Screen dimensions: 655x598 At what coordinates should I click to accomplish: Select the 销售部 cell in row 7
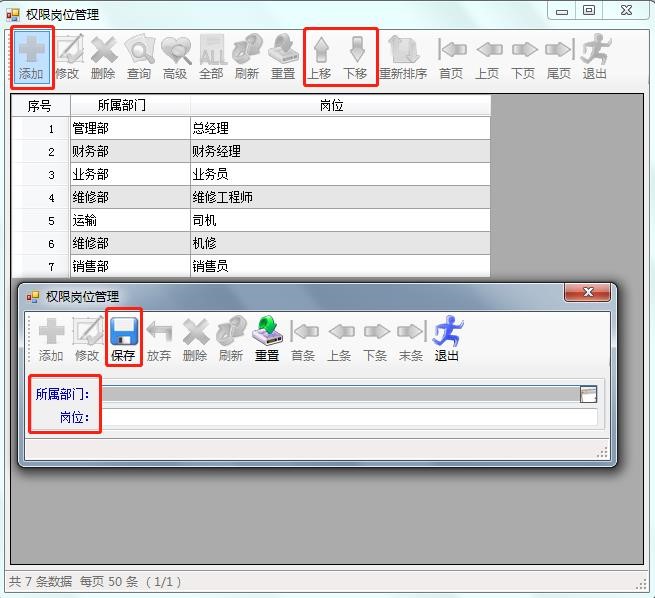[130, 266]
